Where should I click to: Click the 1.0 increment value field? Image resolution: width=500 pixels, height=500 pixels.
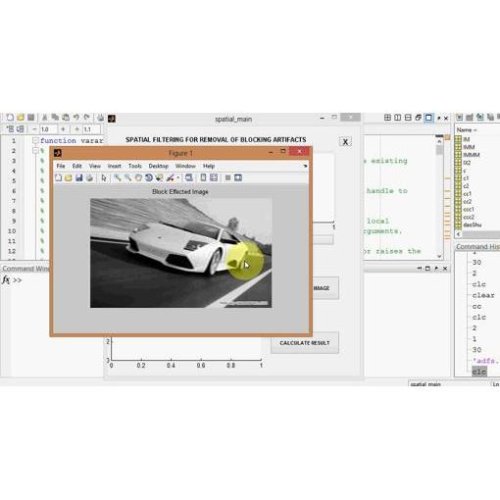coord(48,129)
